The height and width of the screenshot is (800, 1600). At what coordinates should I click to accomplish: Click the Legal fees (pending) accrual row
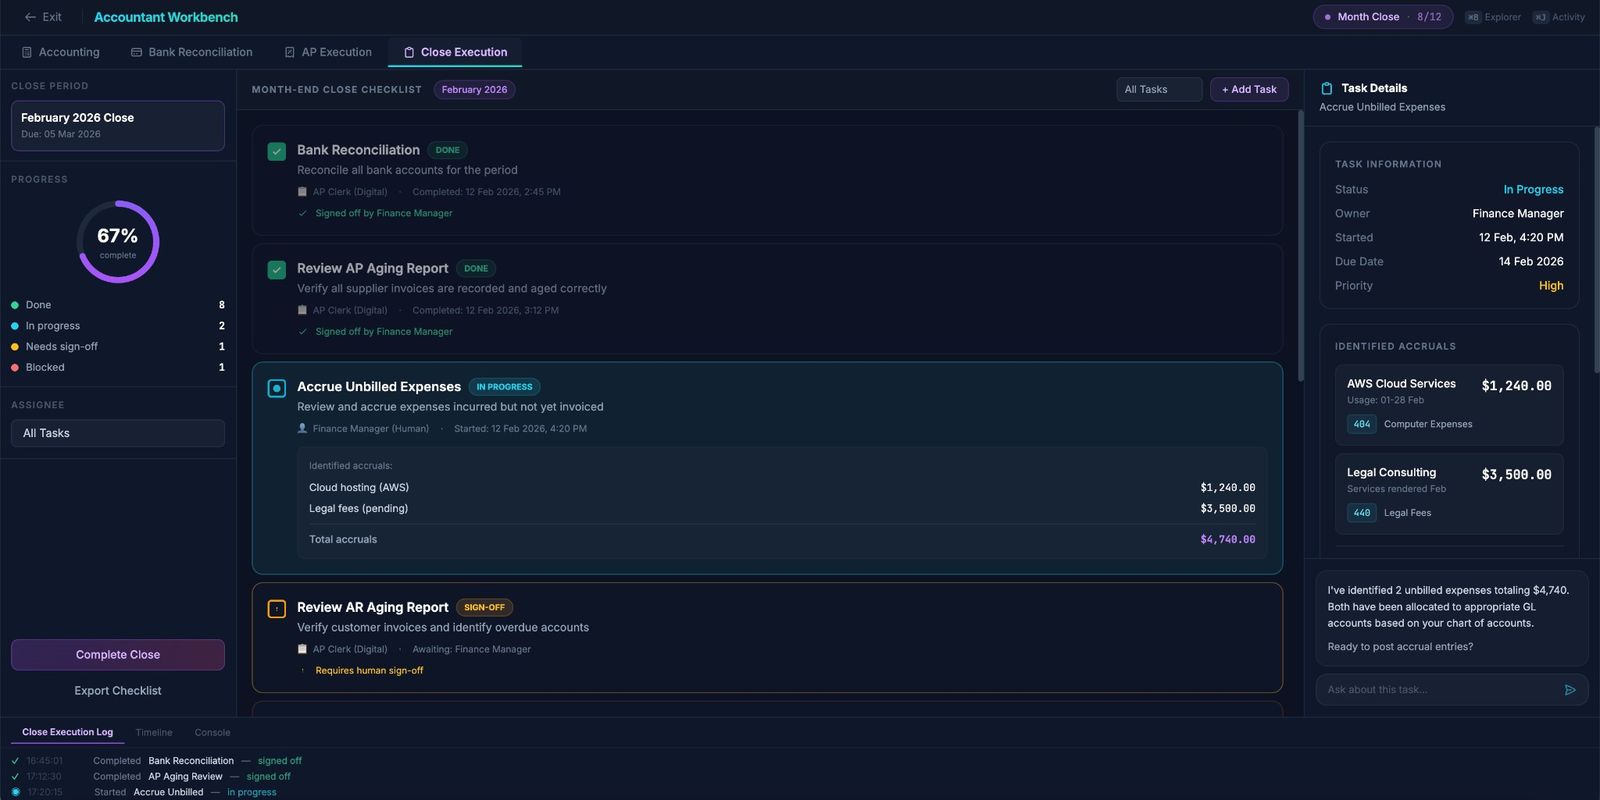tap(782, 509)
